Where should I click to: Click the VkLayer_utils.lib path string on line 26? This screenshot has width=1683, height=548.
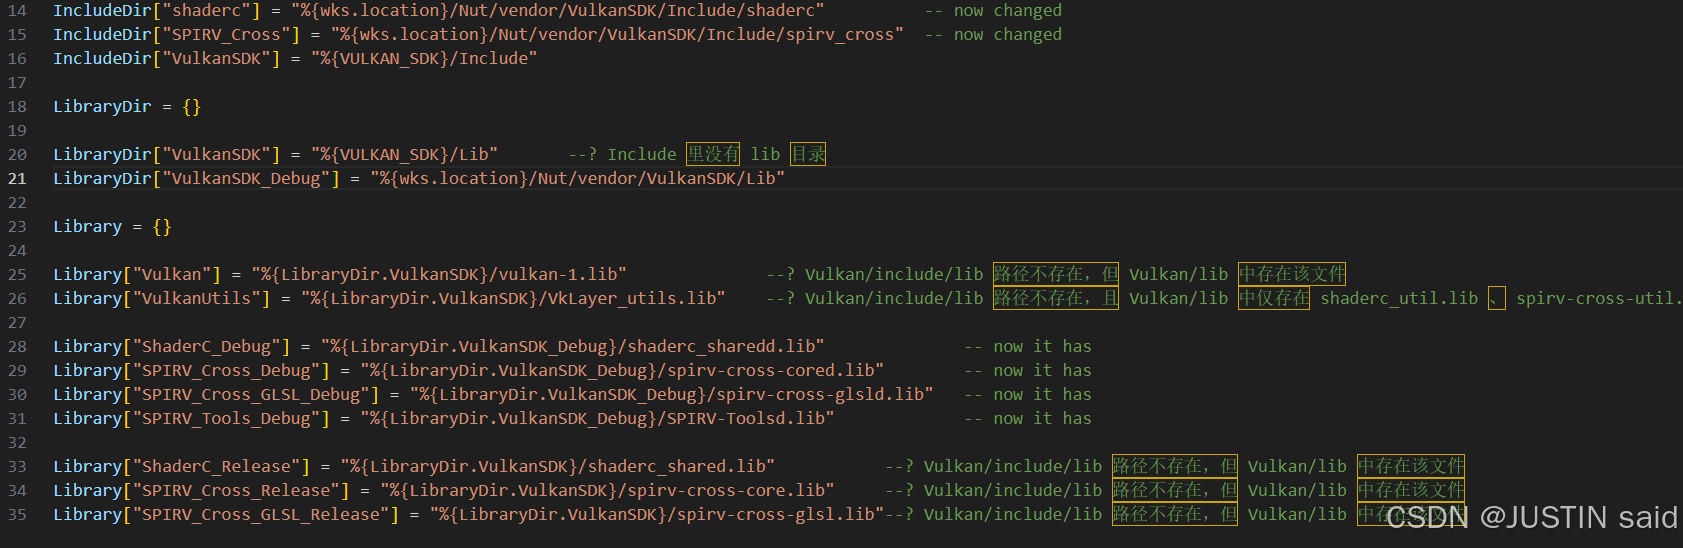513,299
